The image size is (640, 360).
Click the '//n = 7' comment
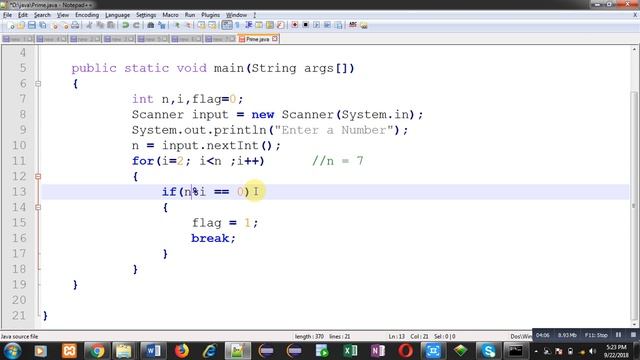[338, 161]
